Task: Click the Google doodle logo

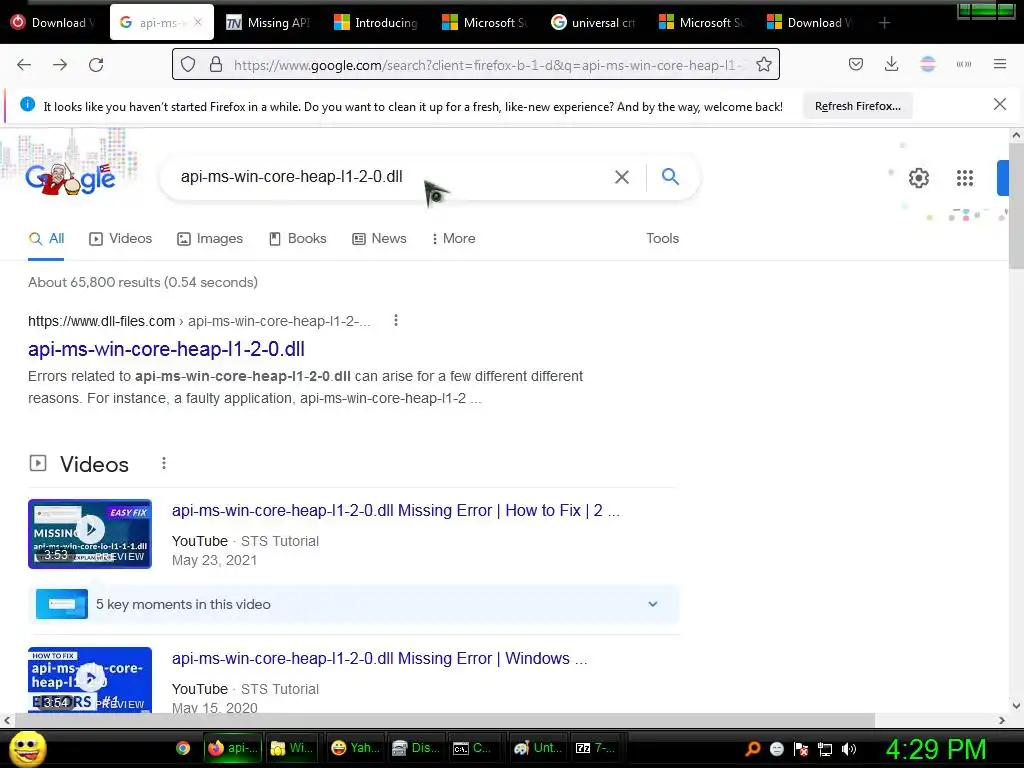Action: (x=71, y=178)
